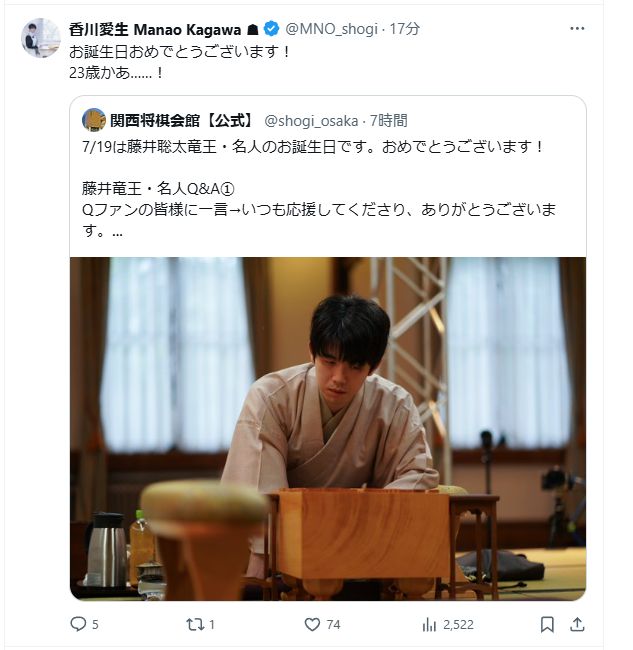The image size is (633, 650).
Task: Share the post via upload icon
Action: (577, 624)
